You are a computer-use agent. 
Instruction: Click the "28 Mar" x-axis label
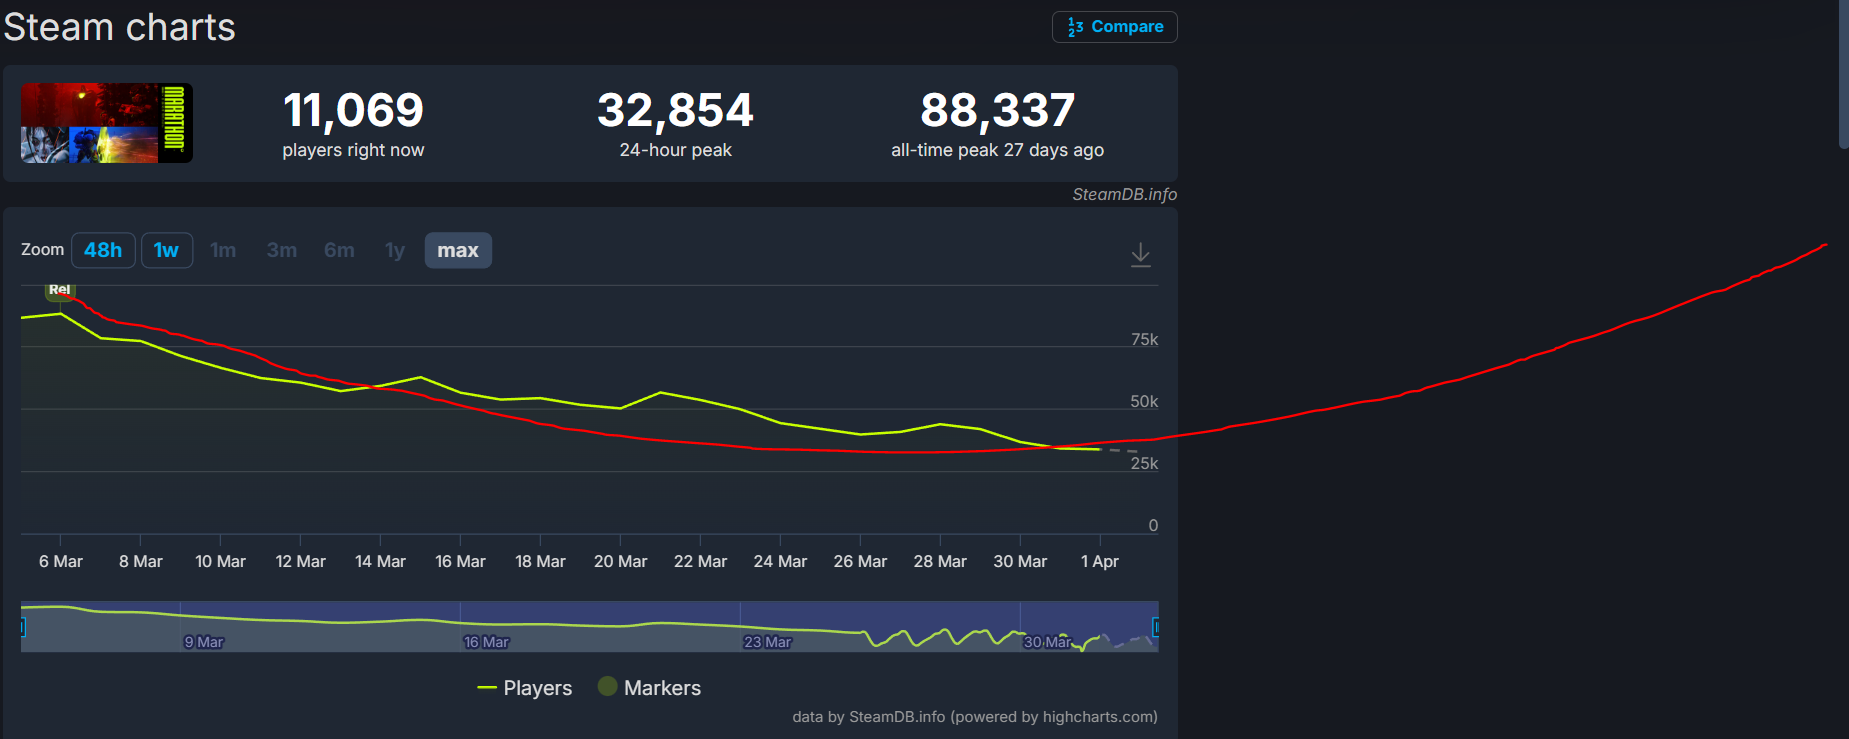pos(940,562)
